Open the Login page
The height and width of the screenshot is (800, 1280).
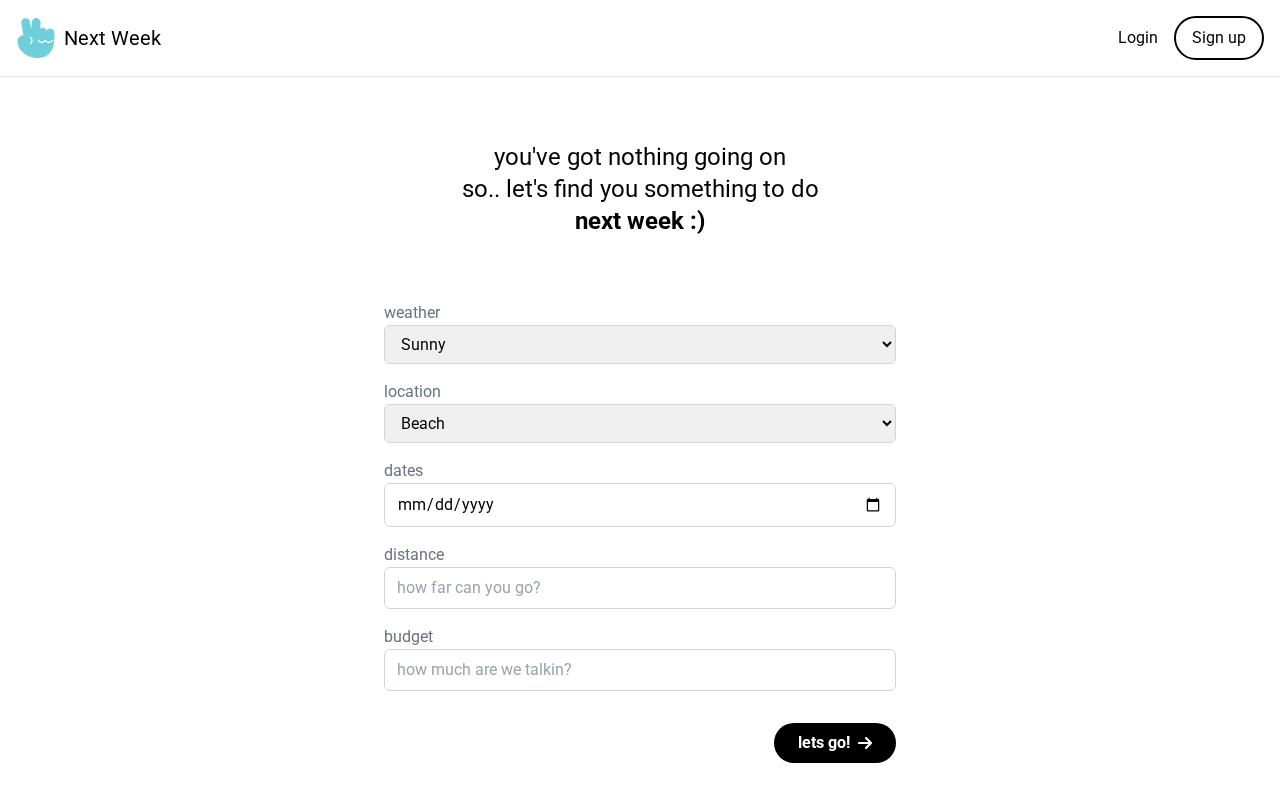pyautogui.click(x=1137, y=38)
